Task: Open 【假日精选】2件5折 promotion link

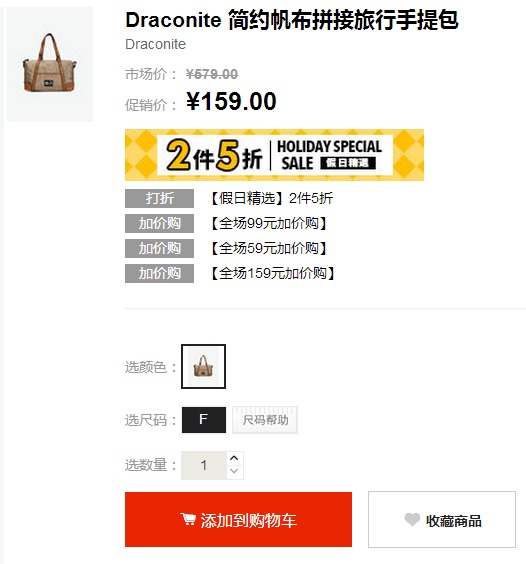Action: (272, 198)
